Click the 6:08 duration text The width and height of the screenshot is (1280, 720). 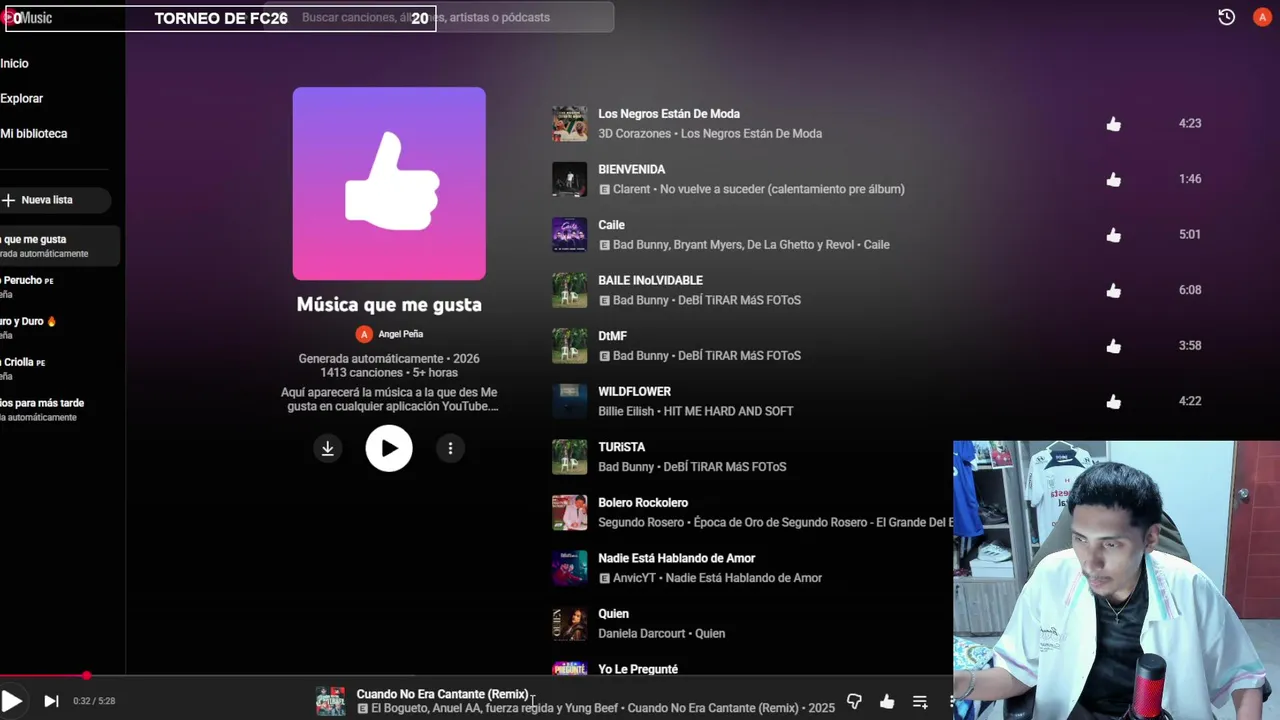1190,290
